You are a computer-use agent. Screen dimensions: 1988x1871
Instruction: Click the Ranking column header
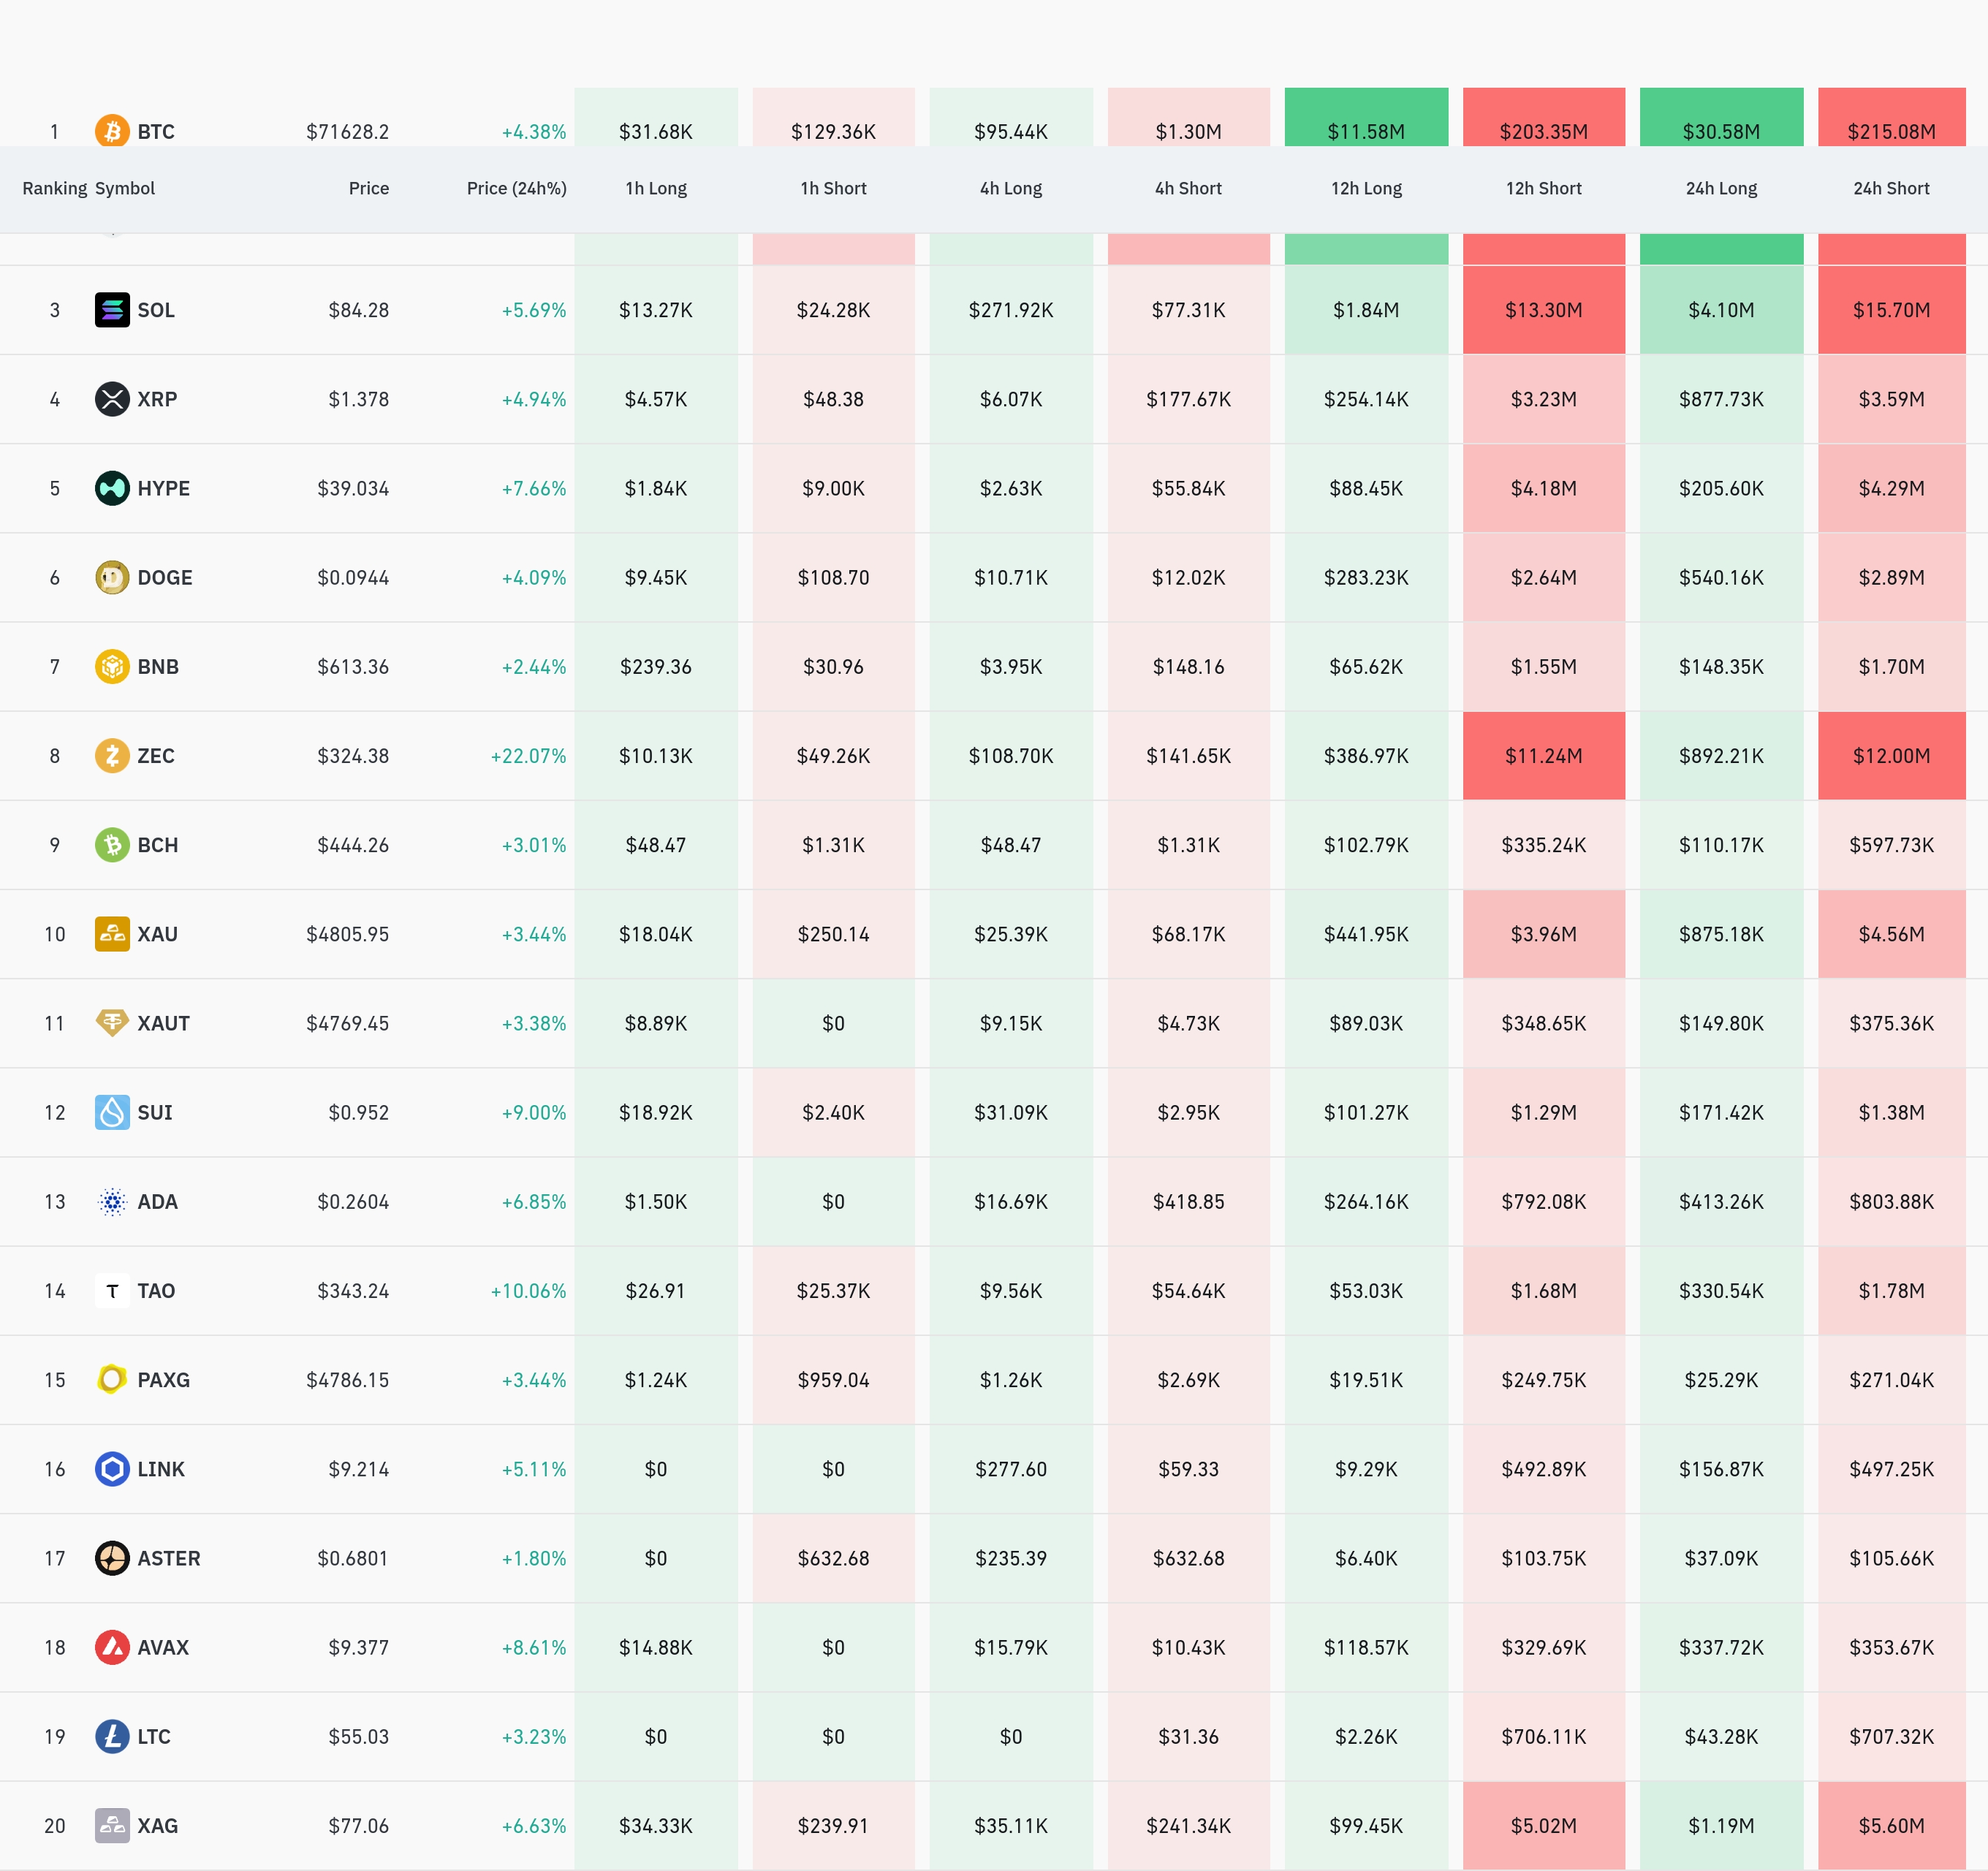[54, 188]
